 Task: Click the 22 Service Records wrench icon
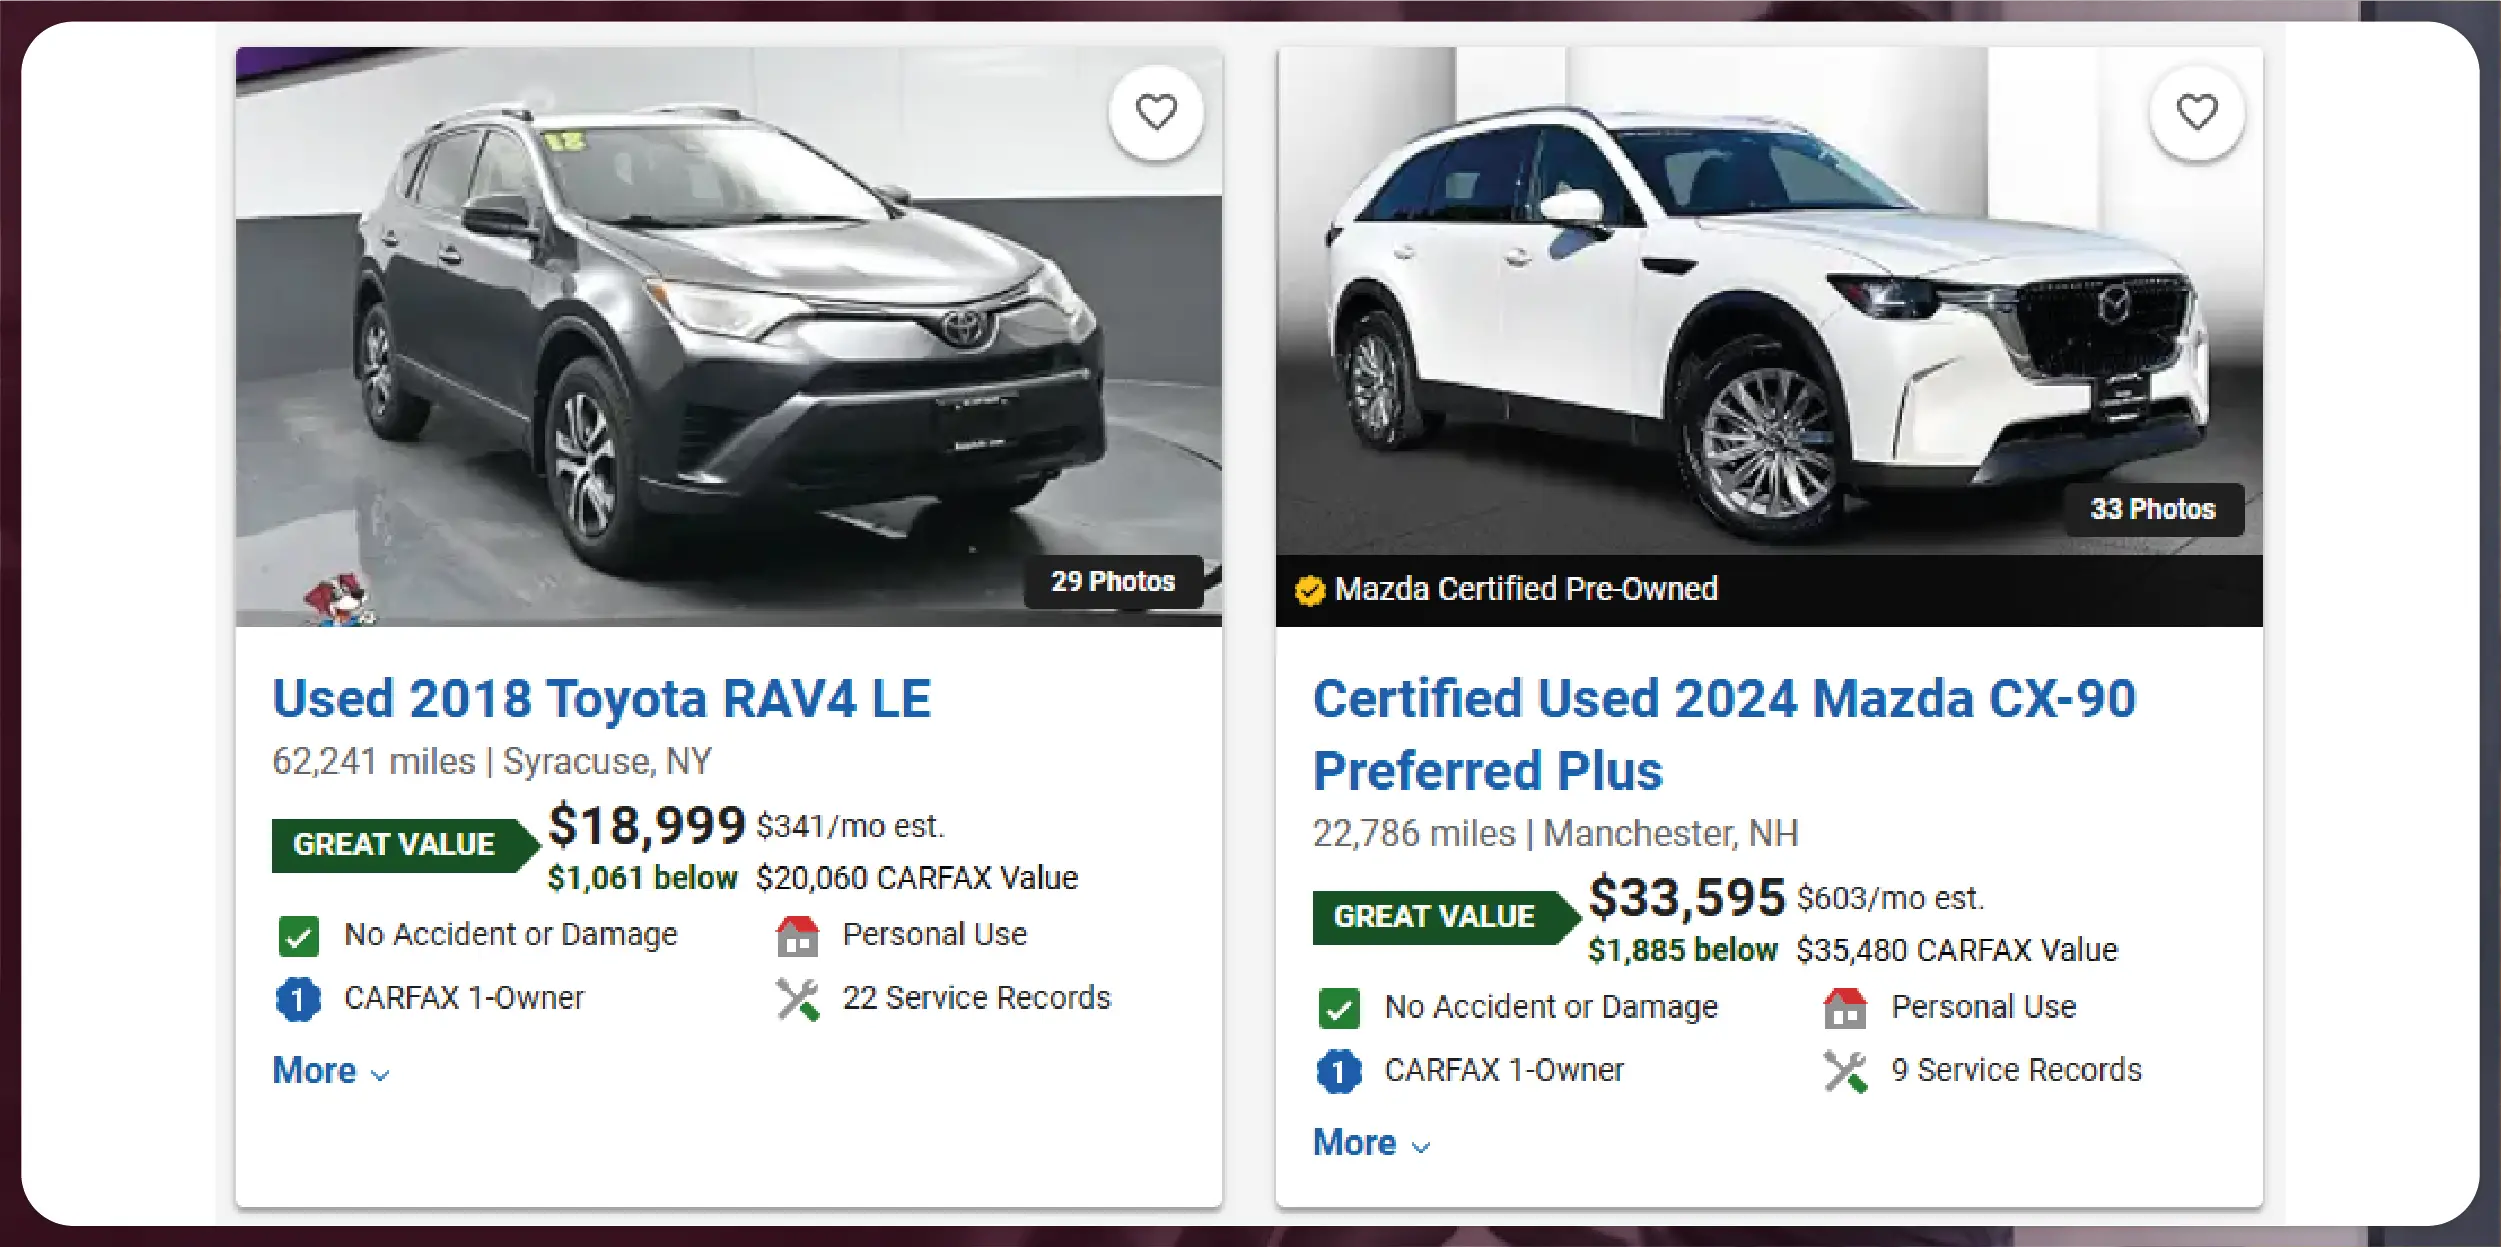point(797,999)
